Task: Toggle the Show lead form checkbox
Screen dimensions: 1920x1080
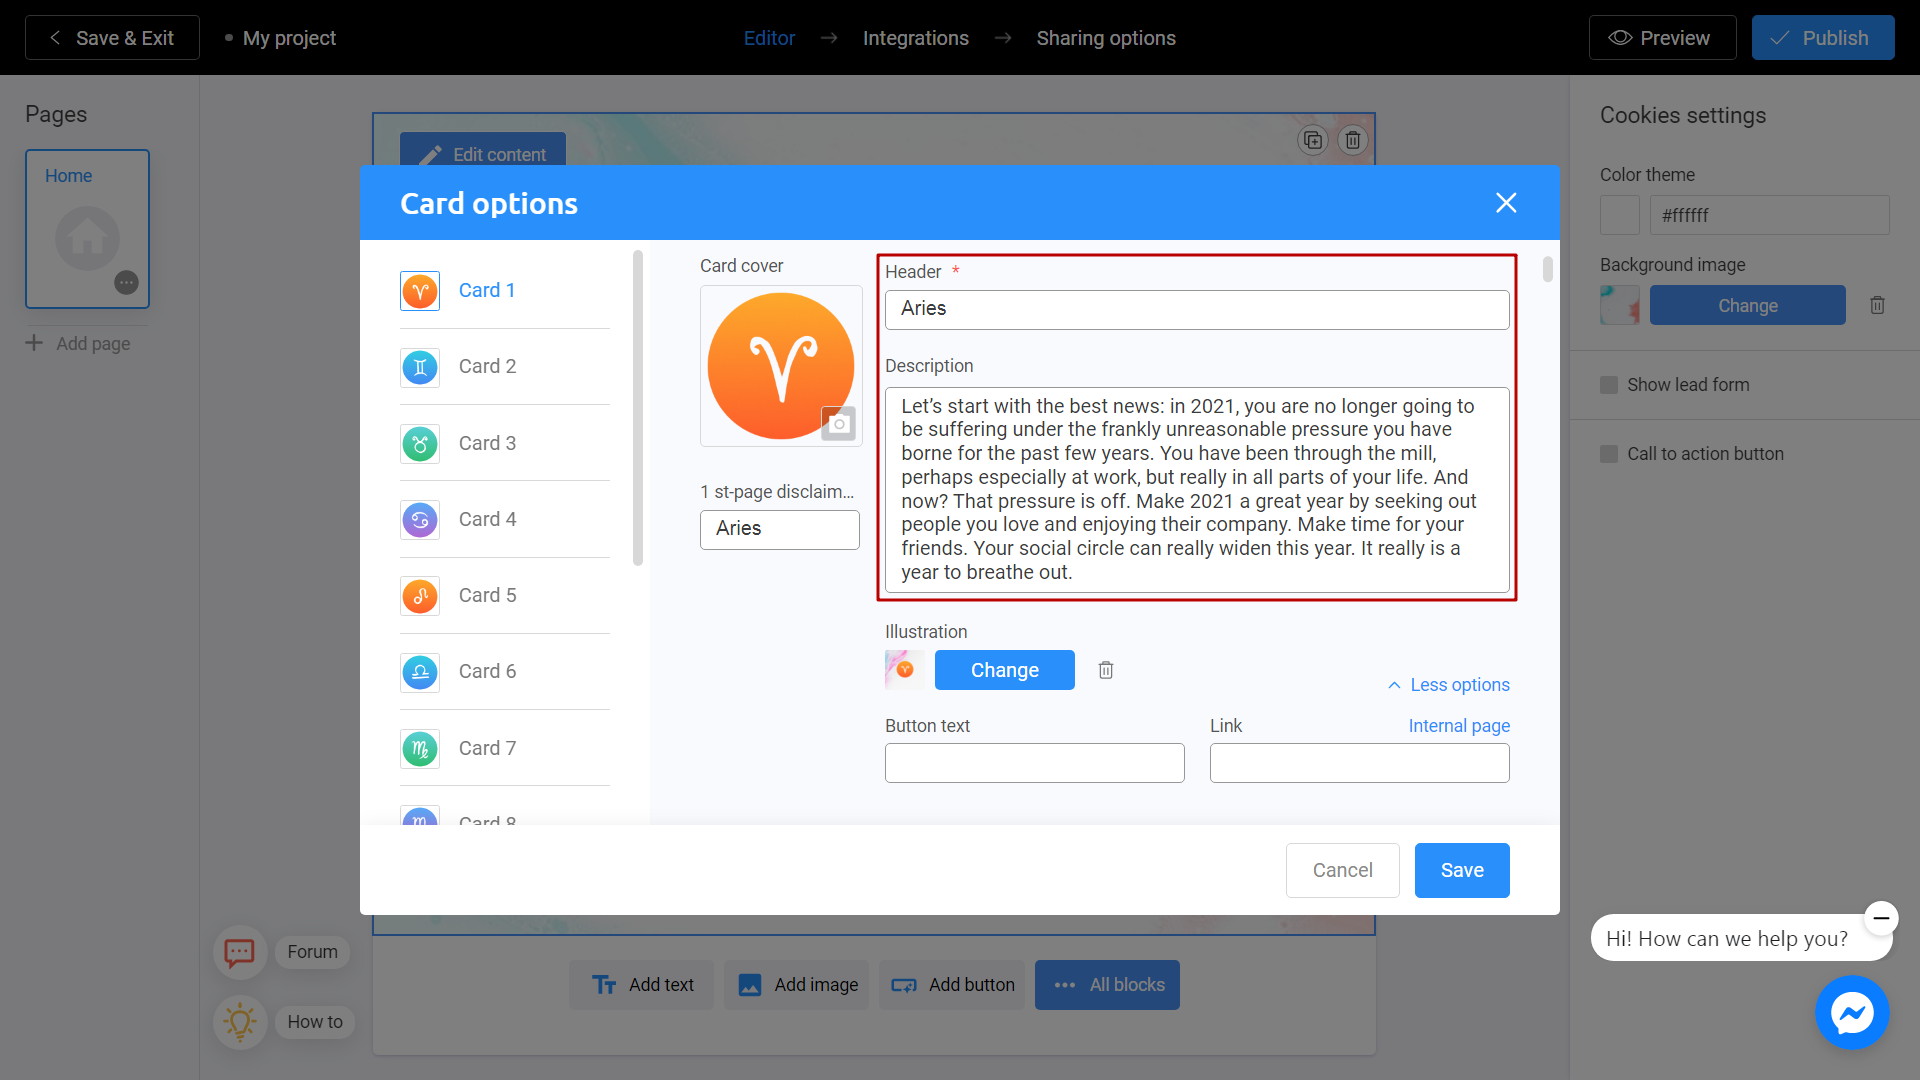Action: click(1609, 385)
